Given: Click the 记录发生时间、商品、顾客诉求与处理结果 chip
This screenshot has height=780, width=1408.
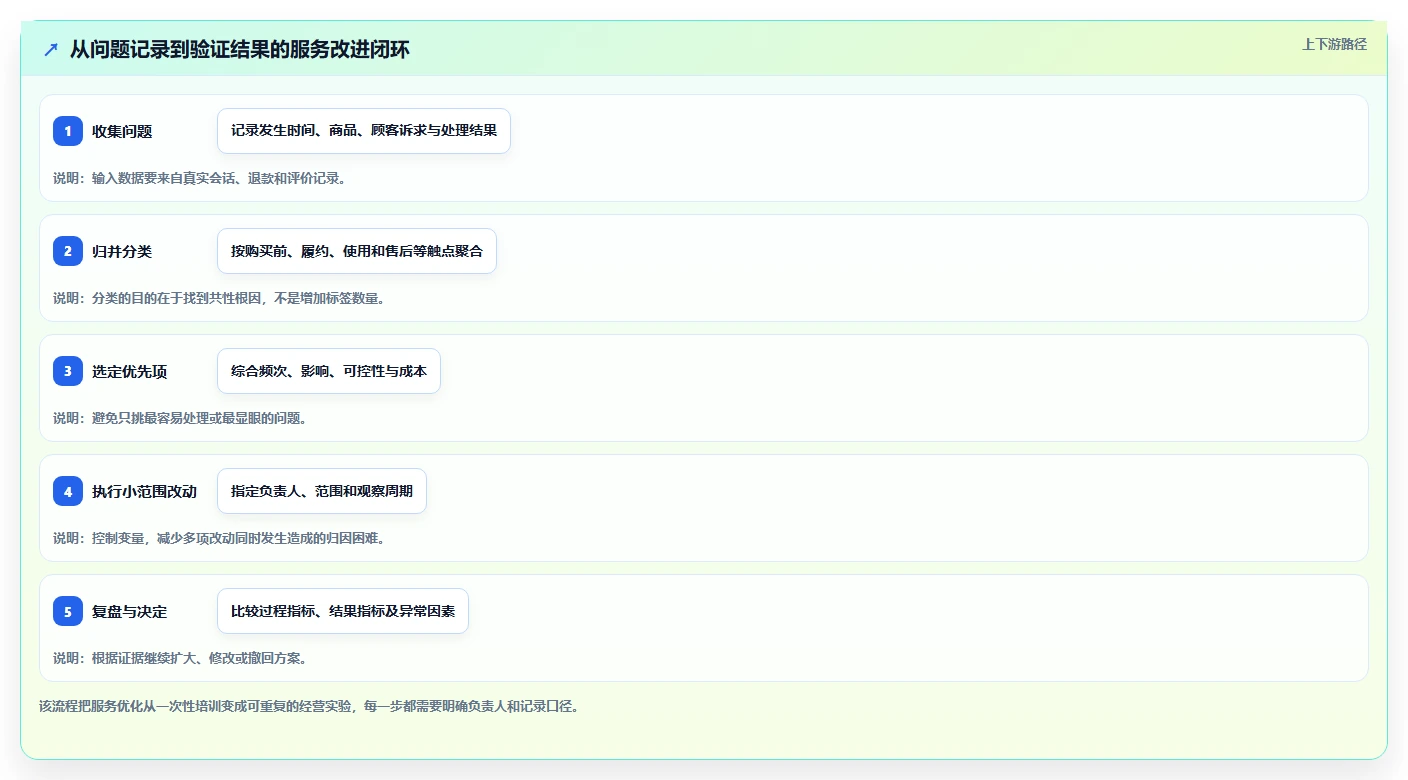Looking at the screenshot, I should [364, 131].
